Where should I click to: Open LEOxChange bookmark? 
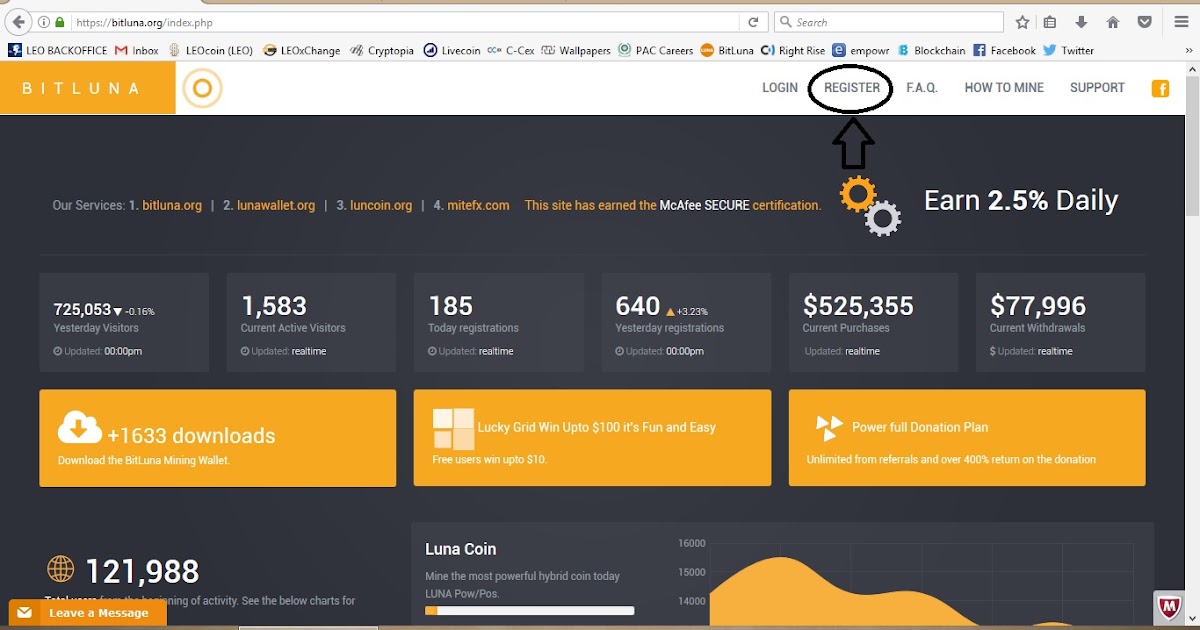(302, 50)
